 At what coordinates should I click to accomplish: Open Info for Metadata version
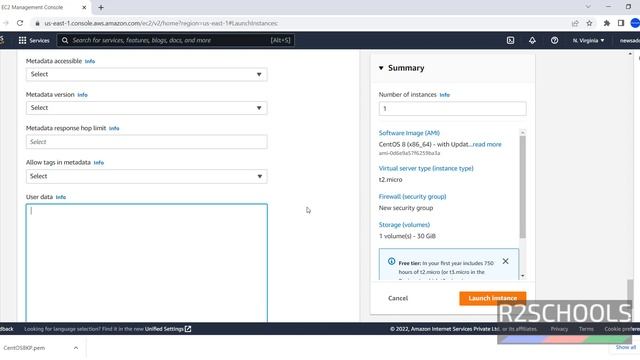coord(82,95)
